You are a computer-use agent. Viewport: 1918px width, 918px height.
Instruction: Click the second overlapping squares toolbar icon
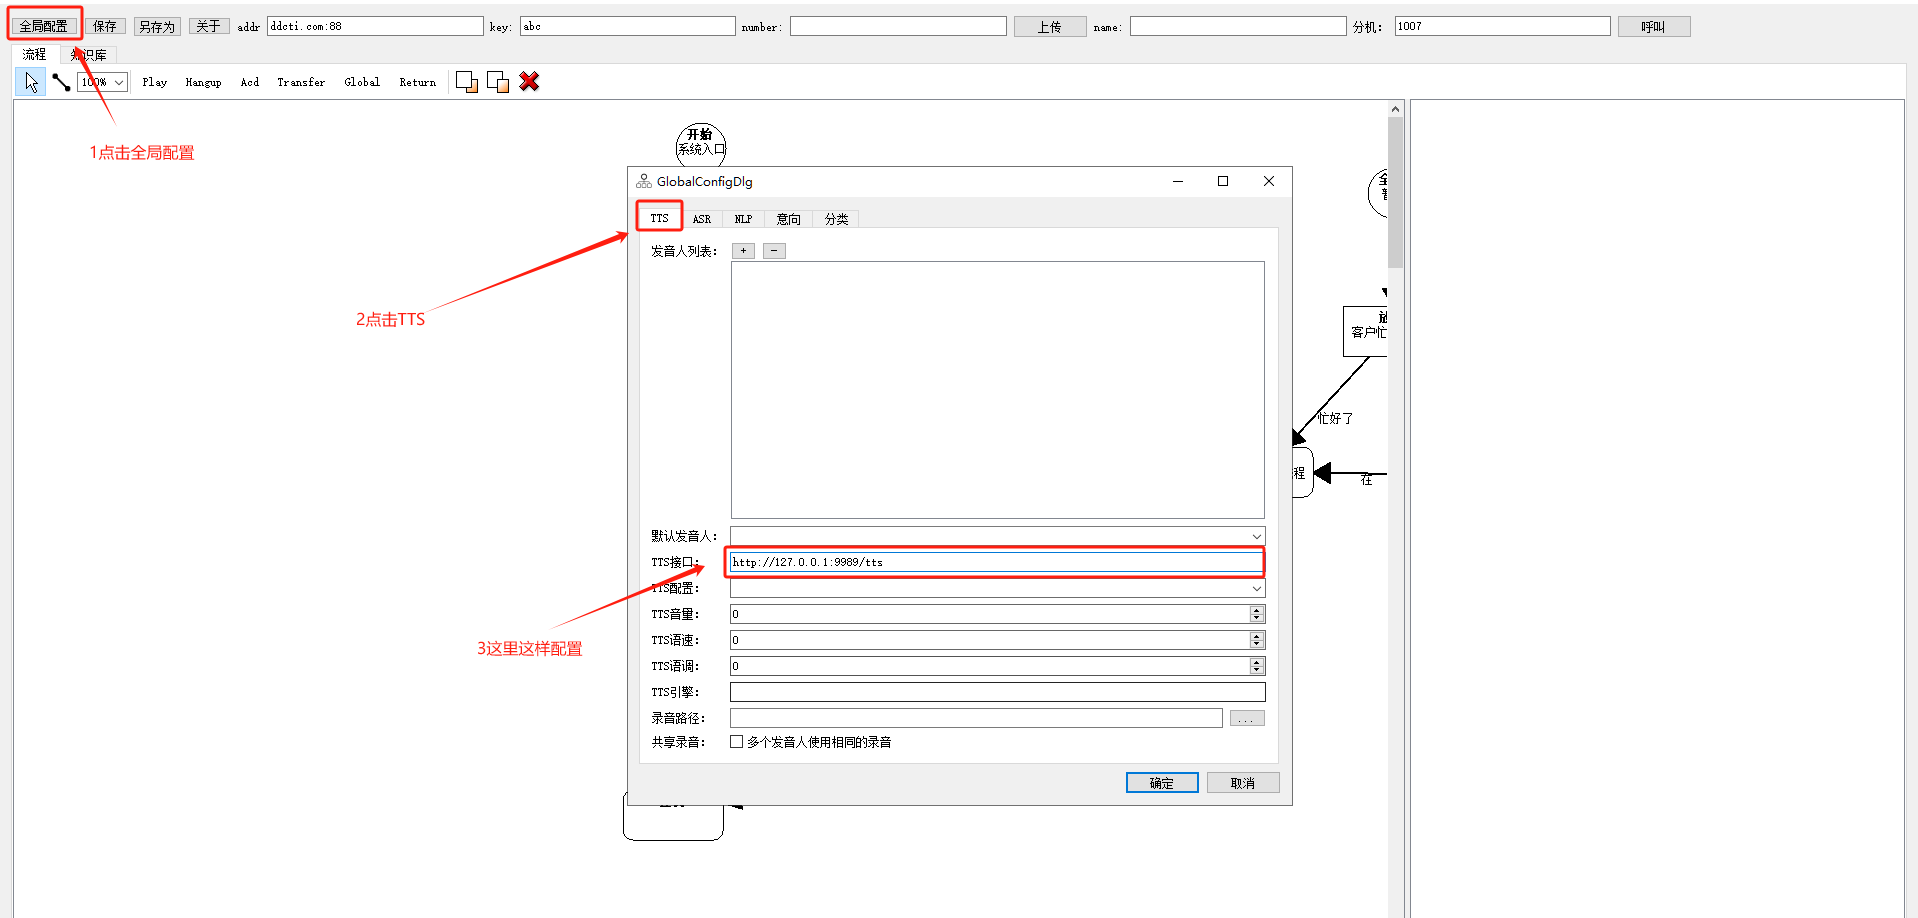498,82
